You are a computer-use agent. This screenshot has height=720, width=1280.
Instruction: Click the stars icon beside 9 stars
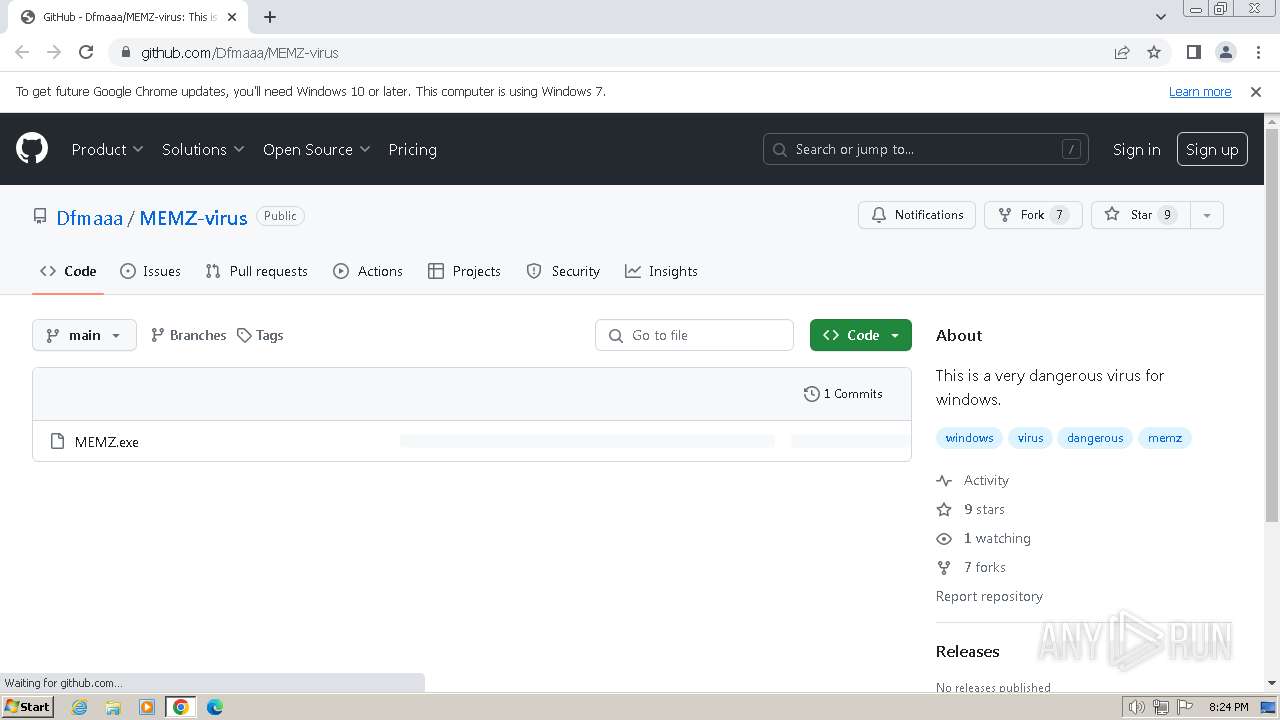click(x=944, y=509)
